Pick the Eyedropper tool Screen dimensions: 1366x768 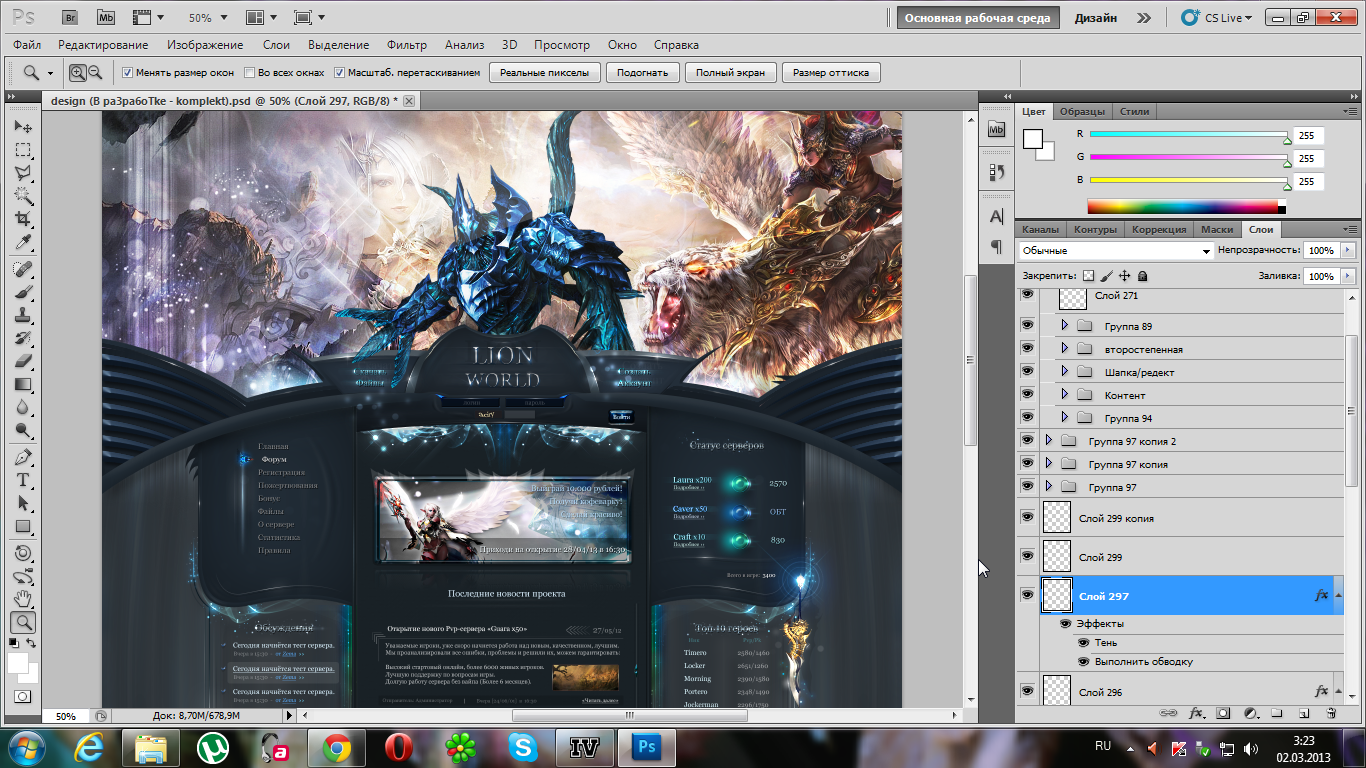tap(23, 242)
